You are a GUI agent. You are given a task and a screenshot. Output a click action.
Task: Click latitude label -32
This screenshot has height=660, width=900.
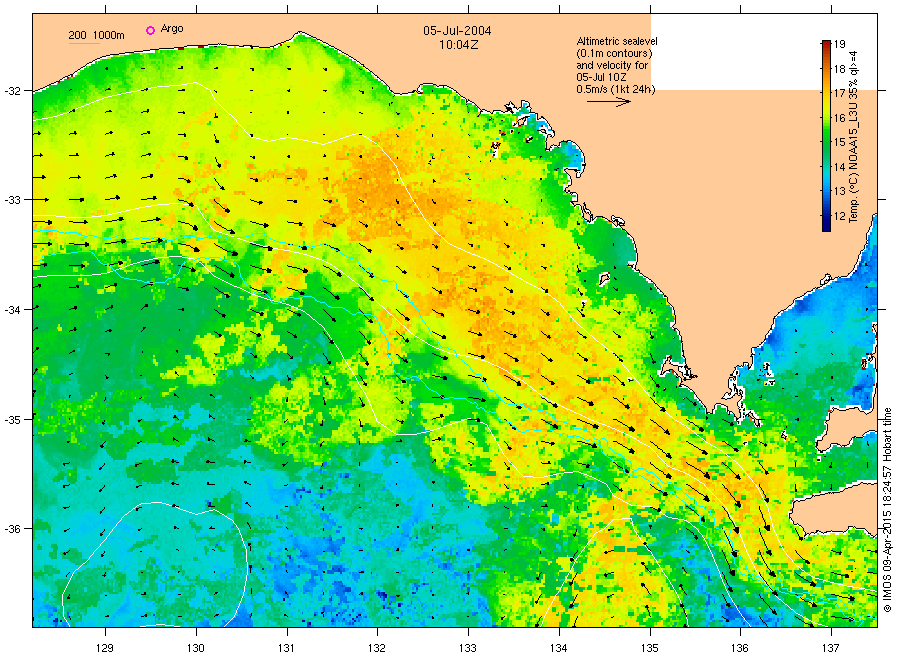coord(12,91)
